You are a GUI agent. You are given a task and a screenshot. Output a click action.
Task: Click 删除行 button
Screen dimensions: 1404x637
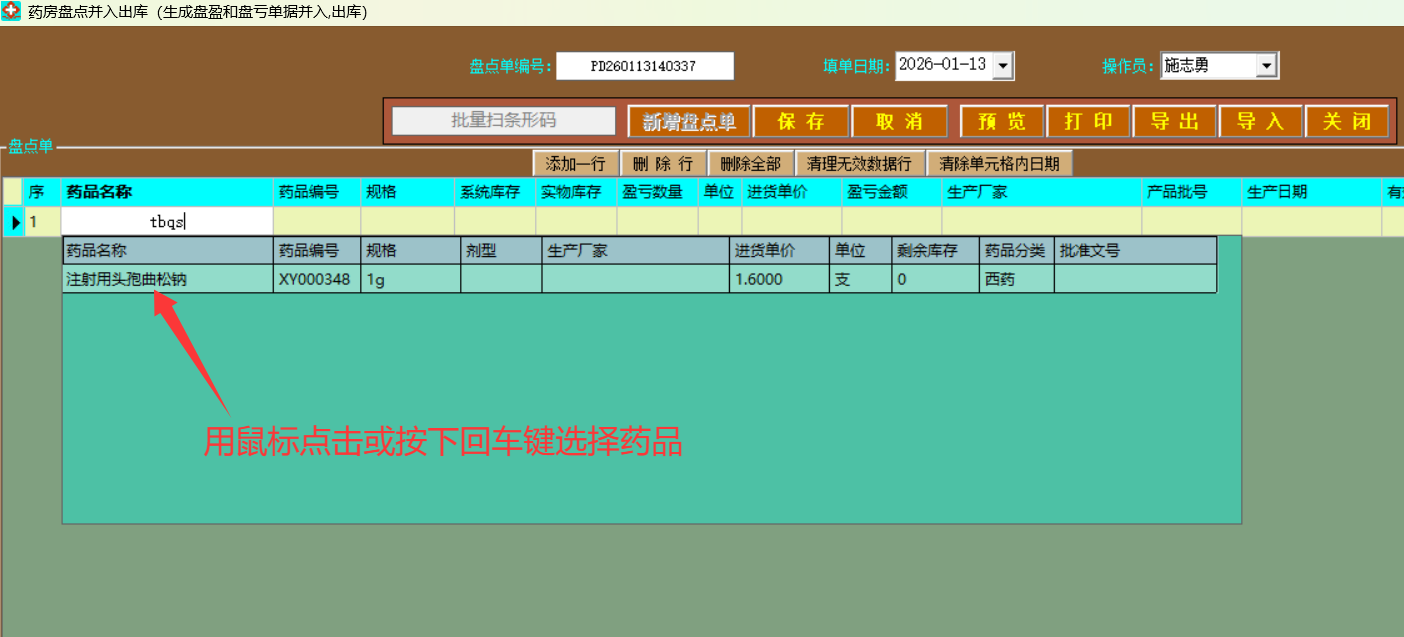point(663,164)
